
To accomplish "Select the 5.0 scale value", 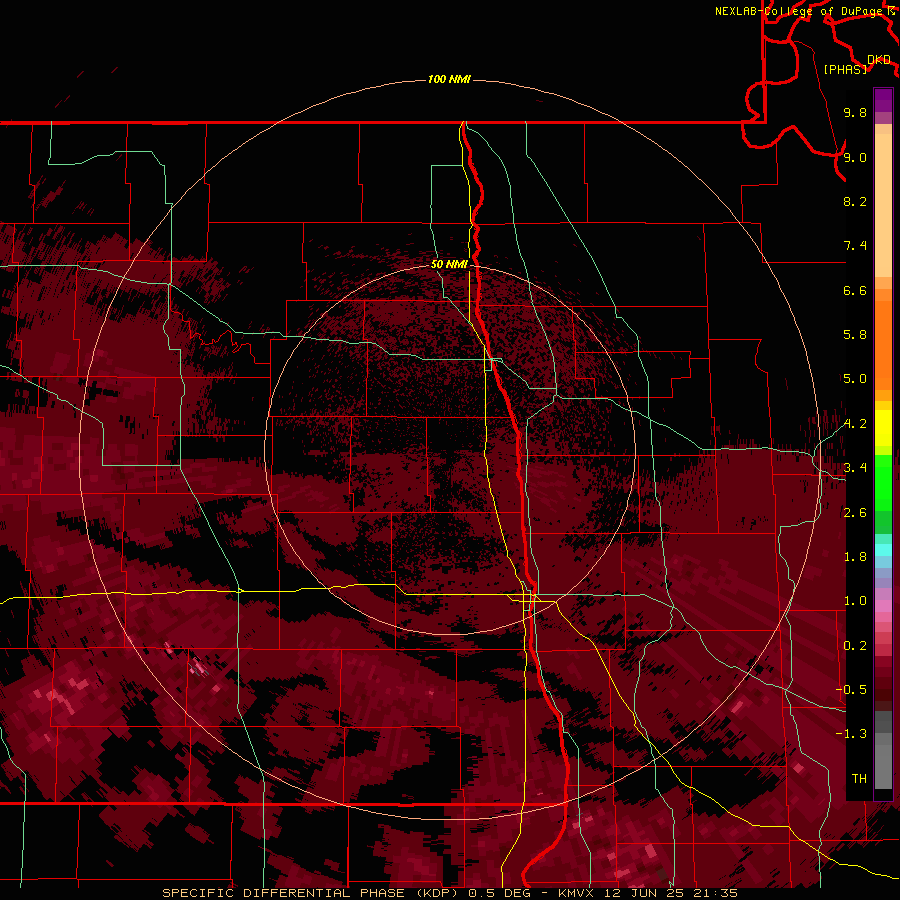I will click(x=855, y=379).
